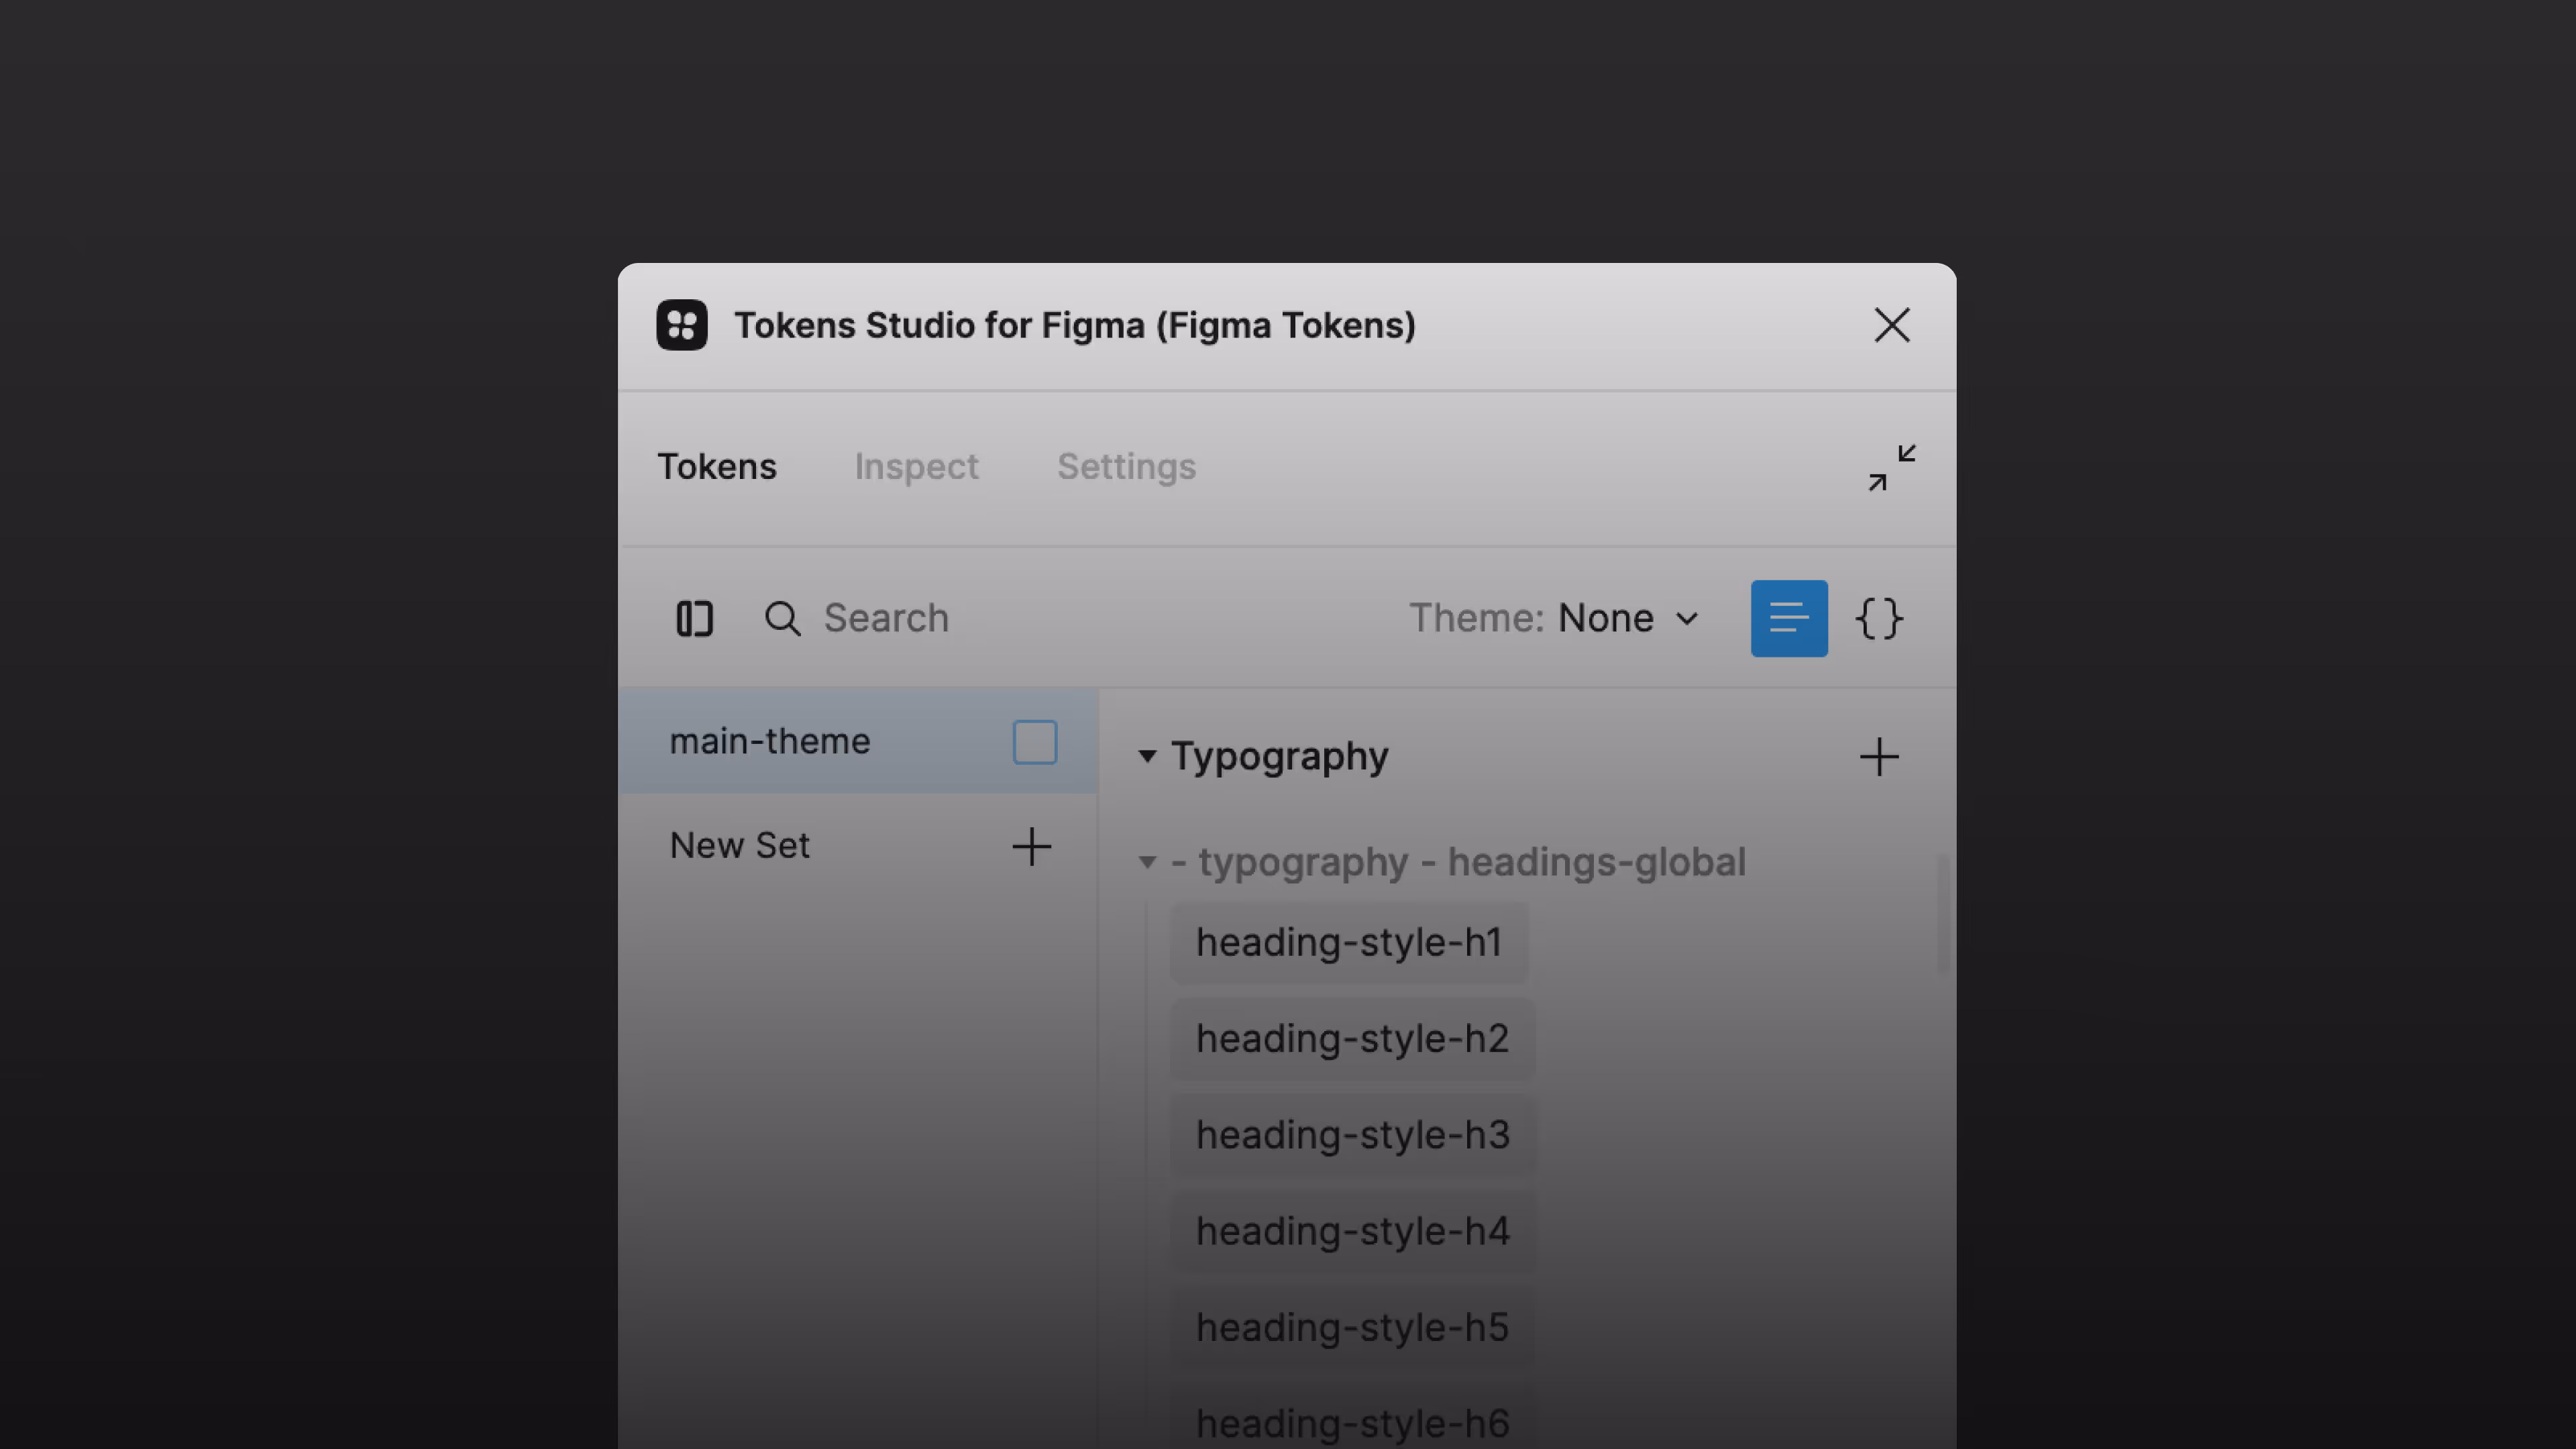This screenshot has height=1449, width=2576.
Task: Select the main-theme token set
Action: [770, 742]
